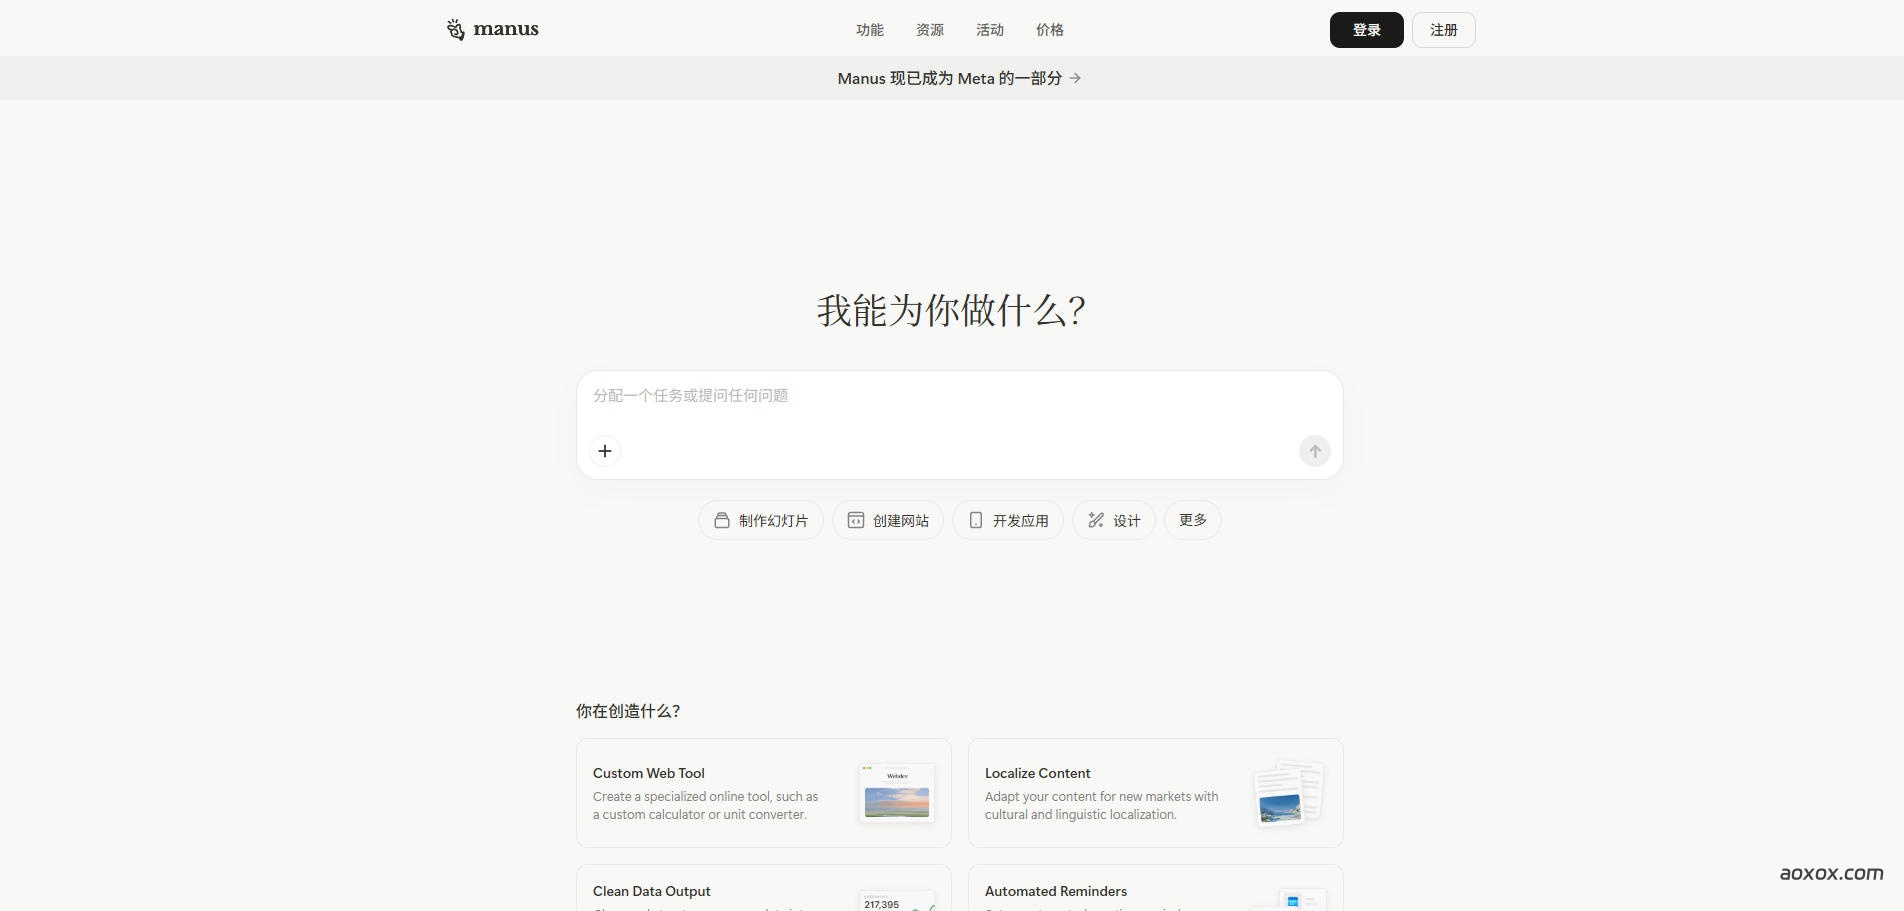Select the 开发应用 chip
Image resolution: width=1904 pixels, height=911 pixels.
tap(1007, 520)
